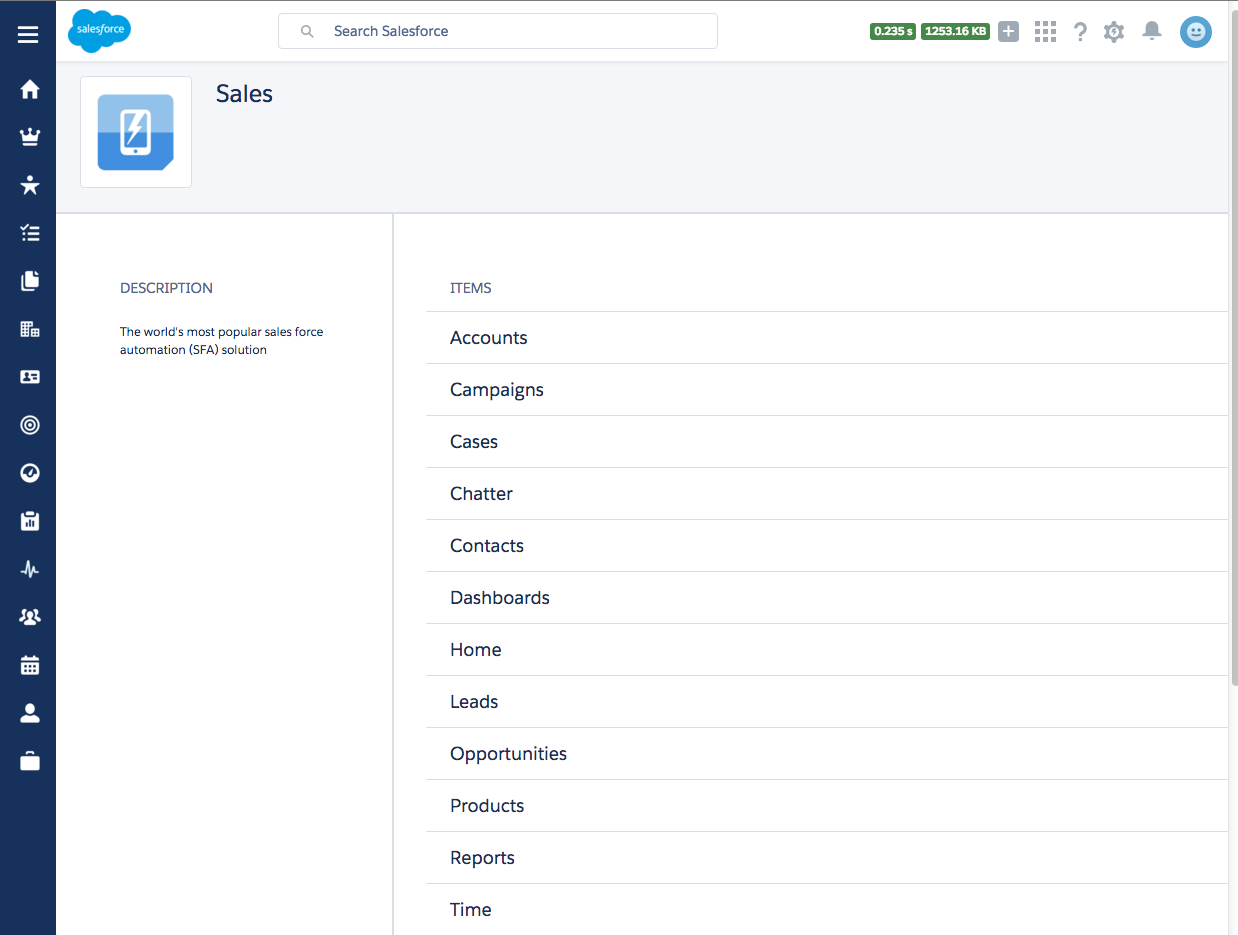Open the Help question mark icon
This screenshot has width=1238, height=935.
click(1080, 31)
